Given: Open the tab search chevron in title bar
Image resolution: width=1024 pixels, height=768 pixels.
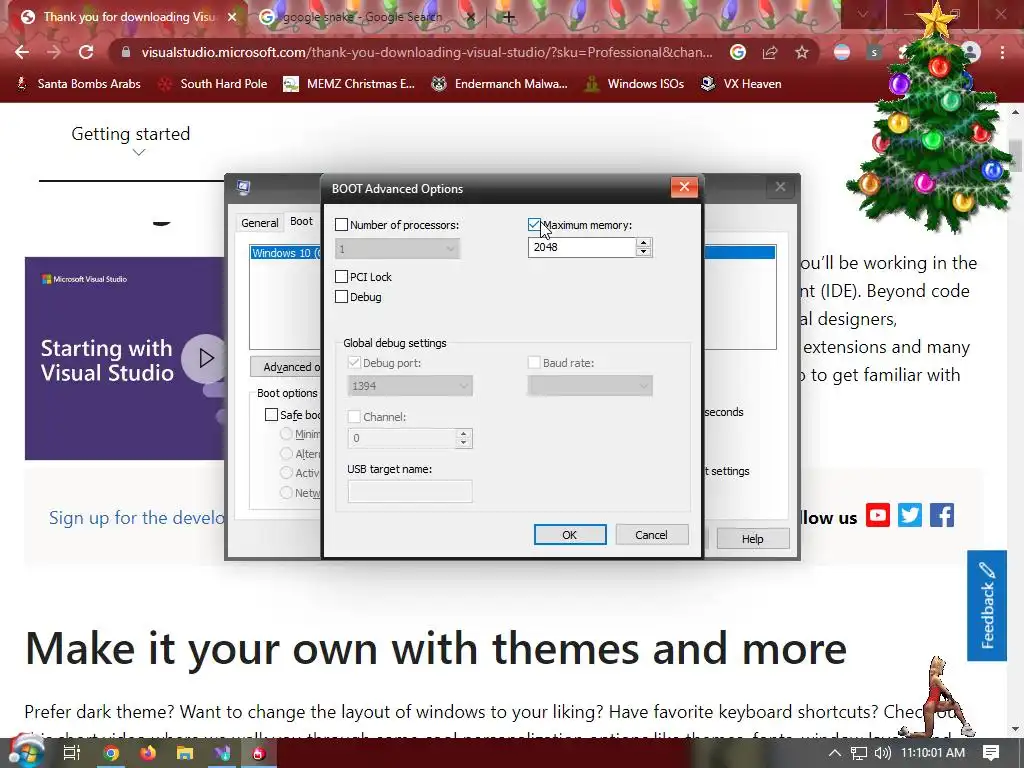Looking at the screenshot, I should [x=863, y=14].
